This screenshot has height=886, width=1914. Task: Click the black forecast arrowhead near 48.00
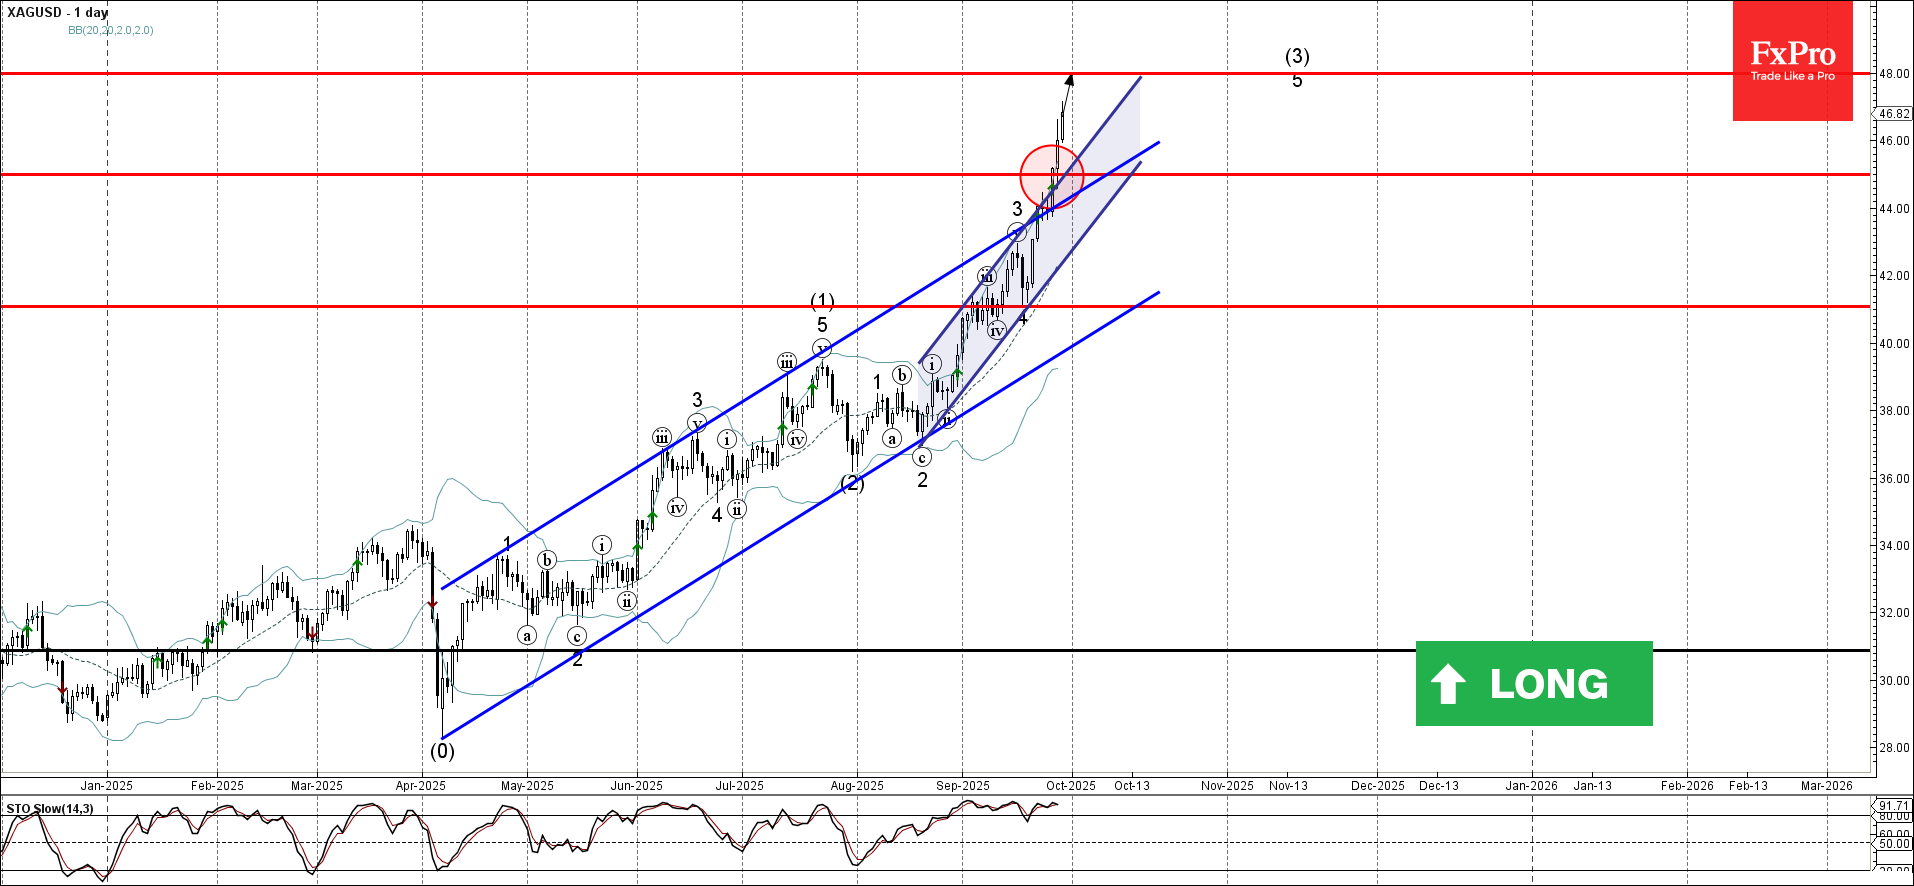(x=1069, y=81)
